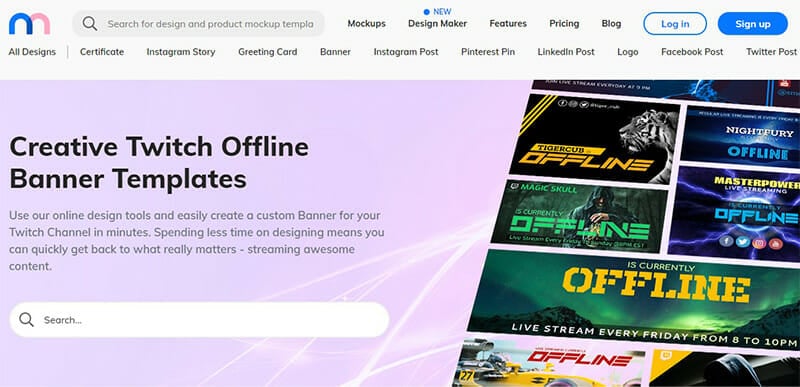This screenshot has width=800, height=387.
Task: Click the magnifier icon in hero search field
Action: [27, 320]
